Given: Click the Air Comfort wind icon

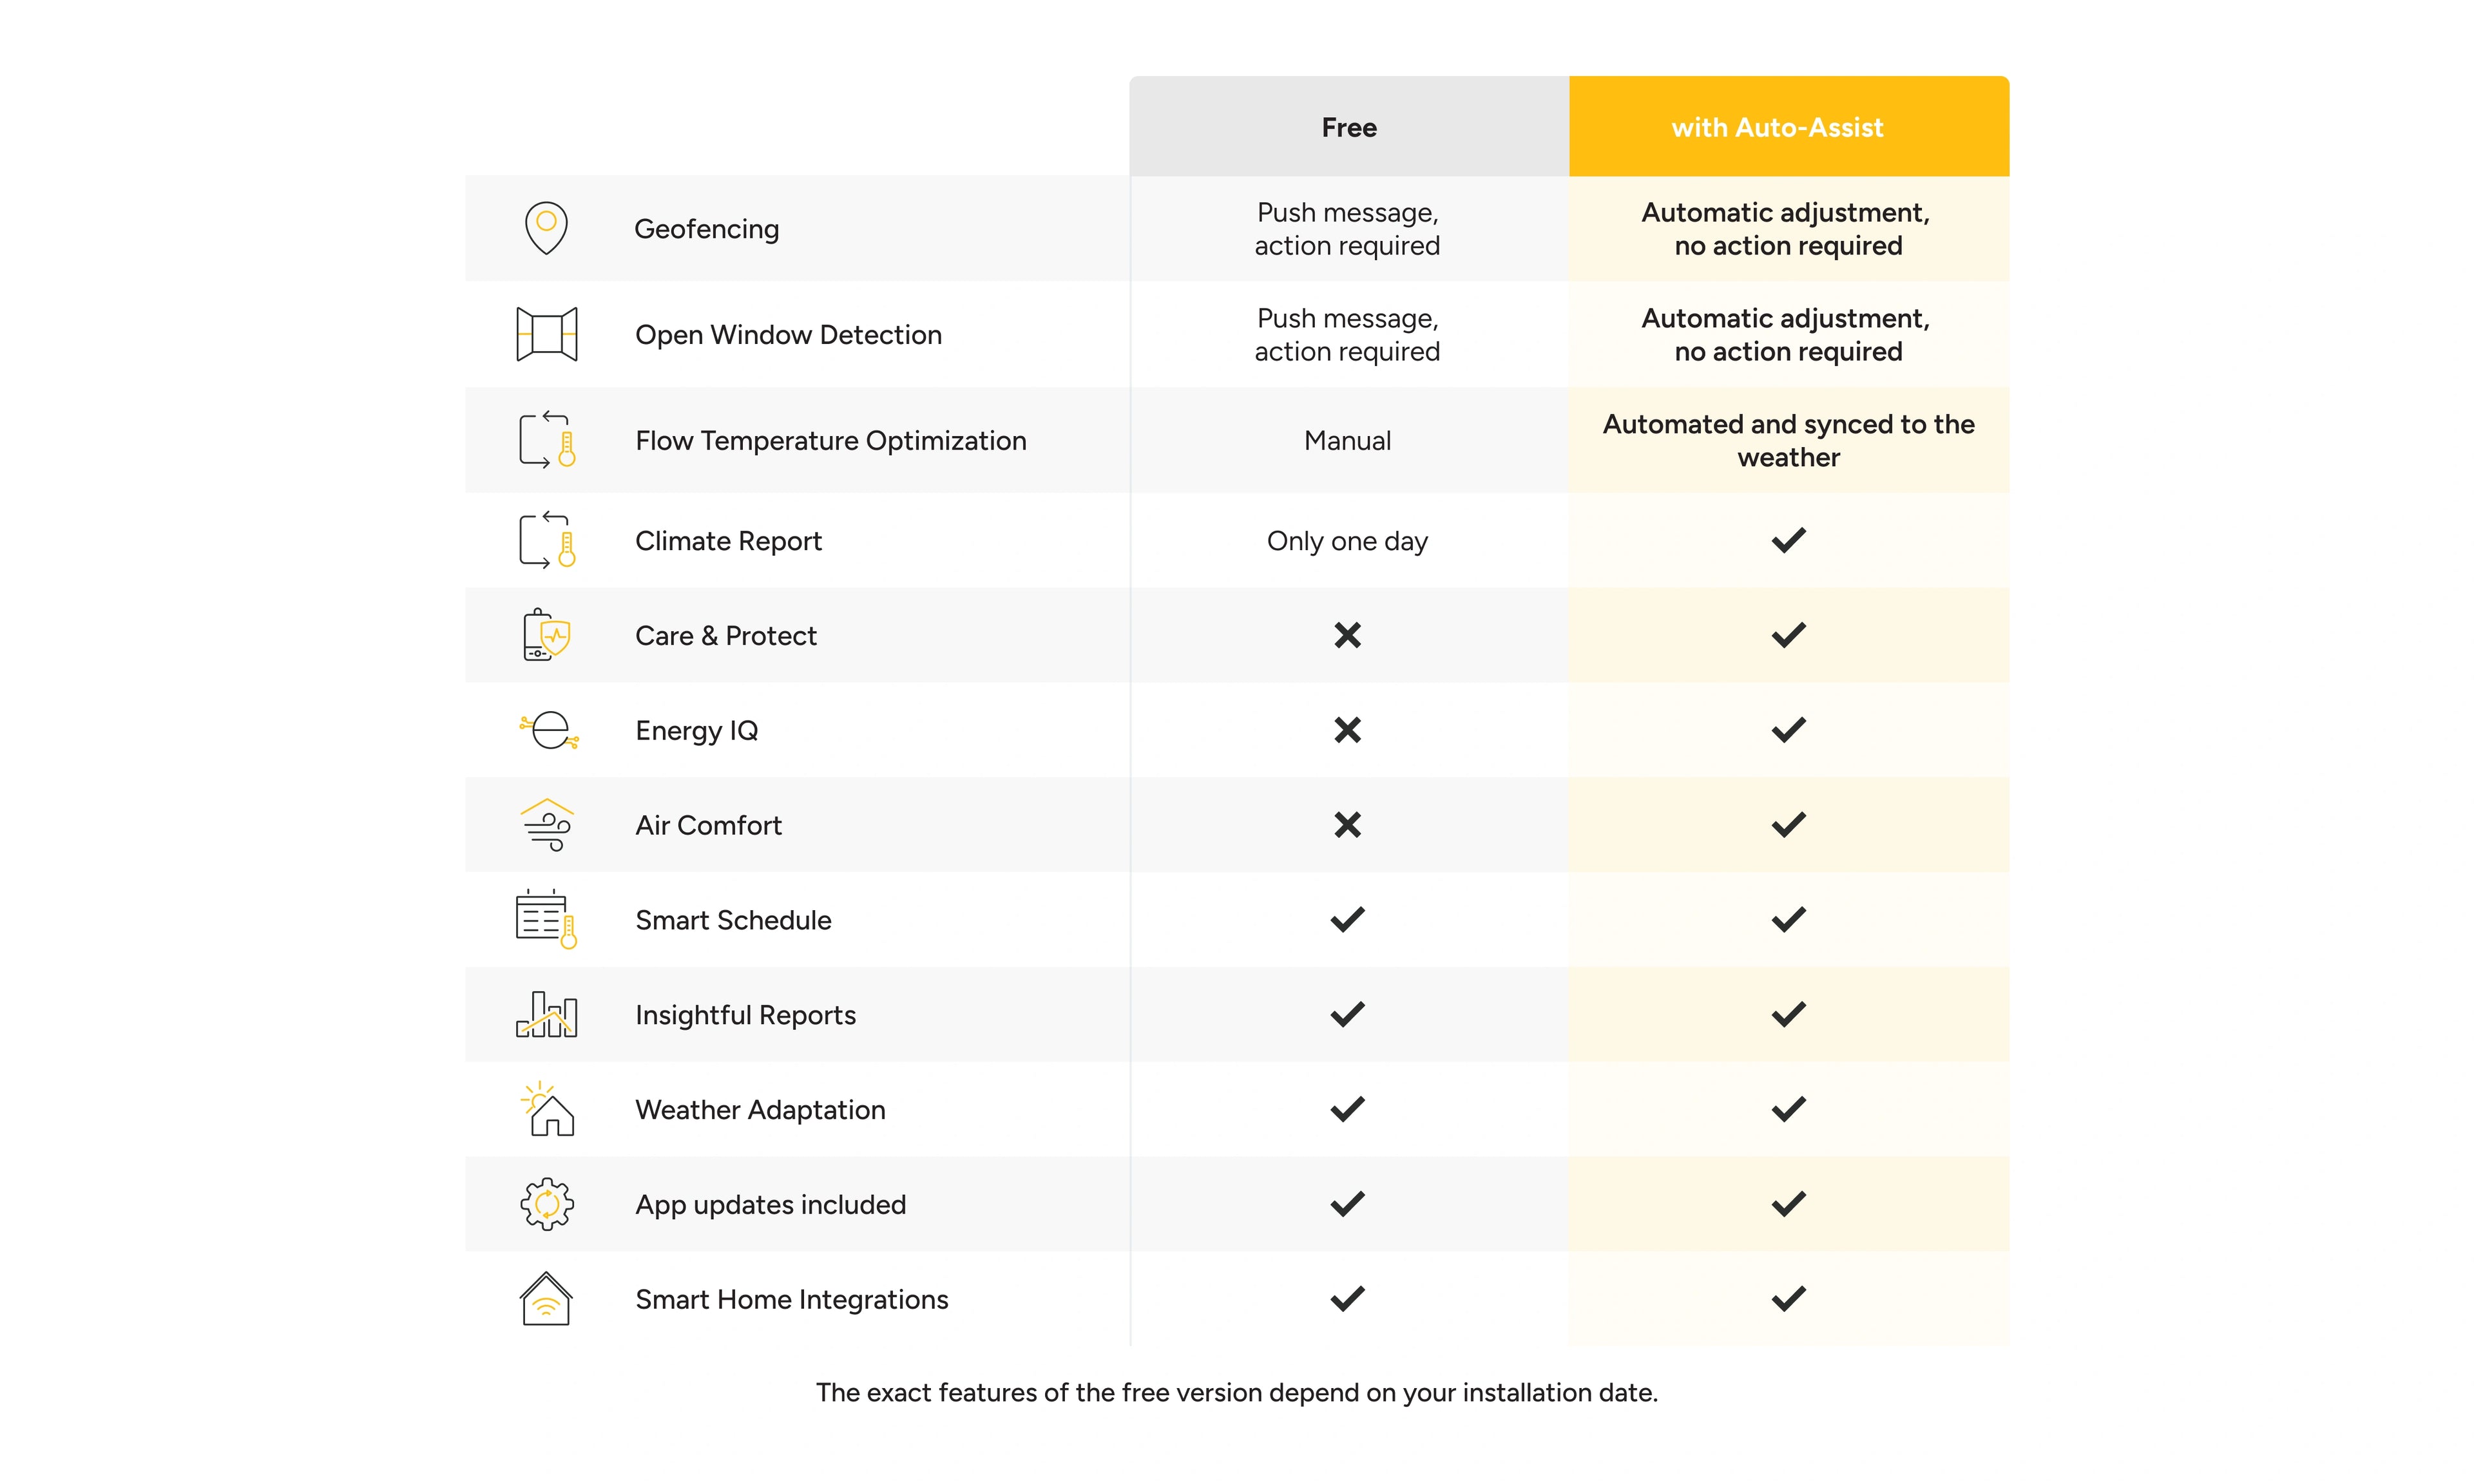Looking at the screenshot, I should tap(547, 825).
